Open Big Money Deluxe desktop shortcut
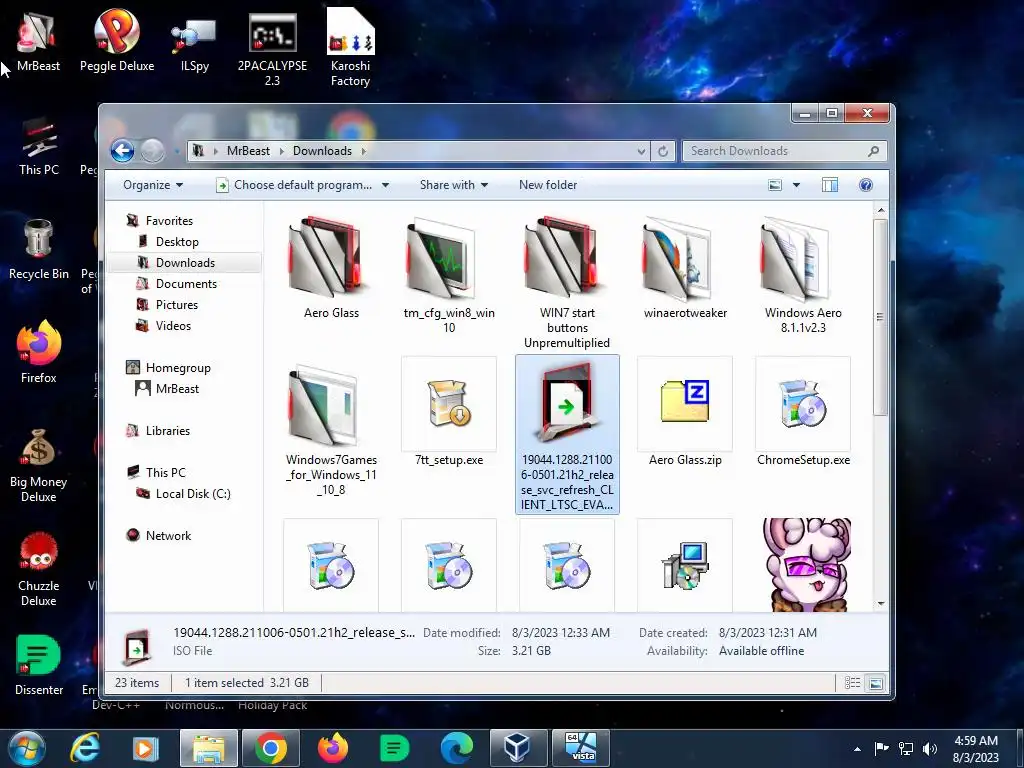 pos(39,465)
